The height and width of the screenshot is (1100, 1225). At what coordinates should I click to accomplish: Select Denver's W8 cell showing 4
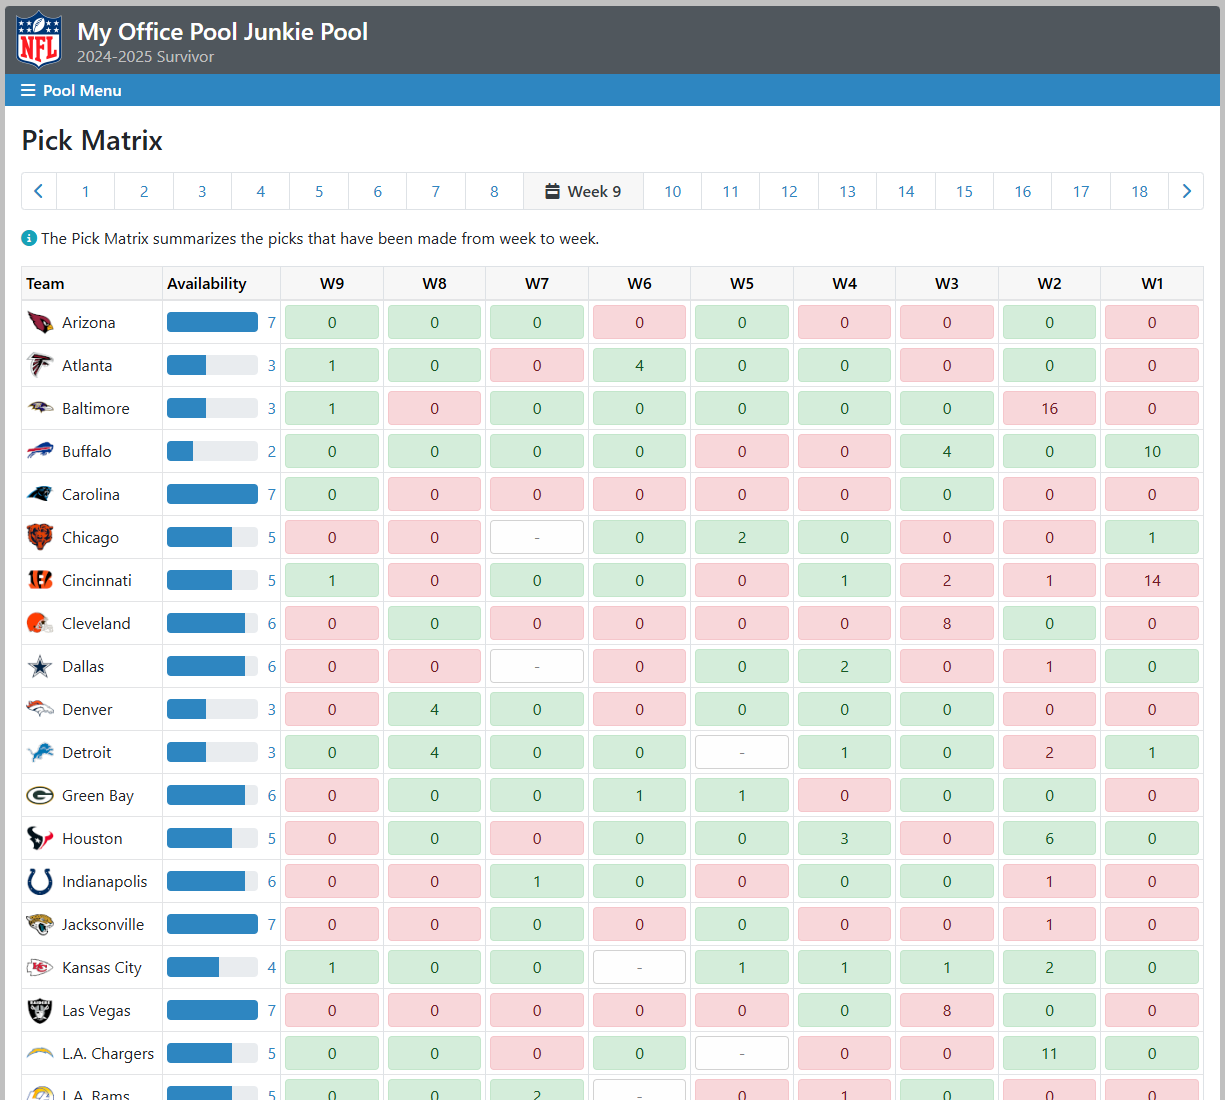click(434, 710)
